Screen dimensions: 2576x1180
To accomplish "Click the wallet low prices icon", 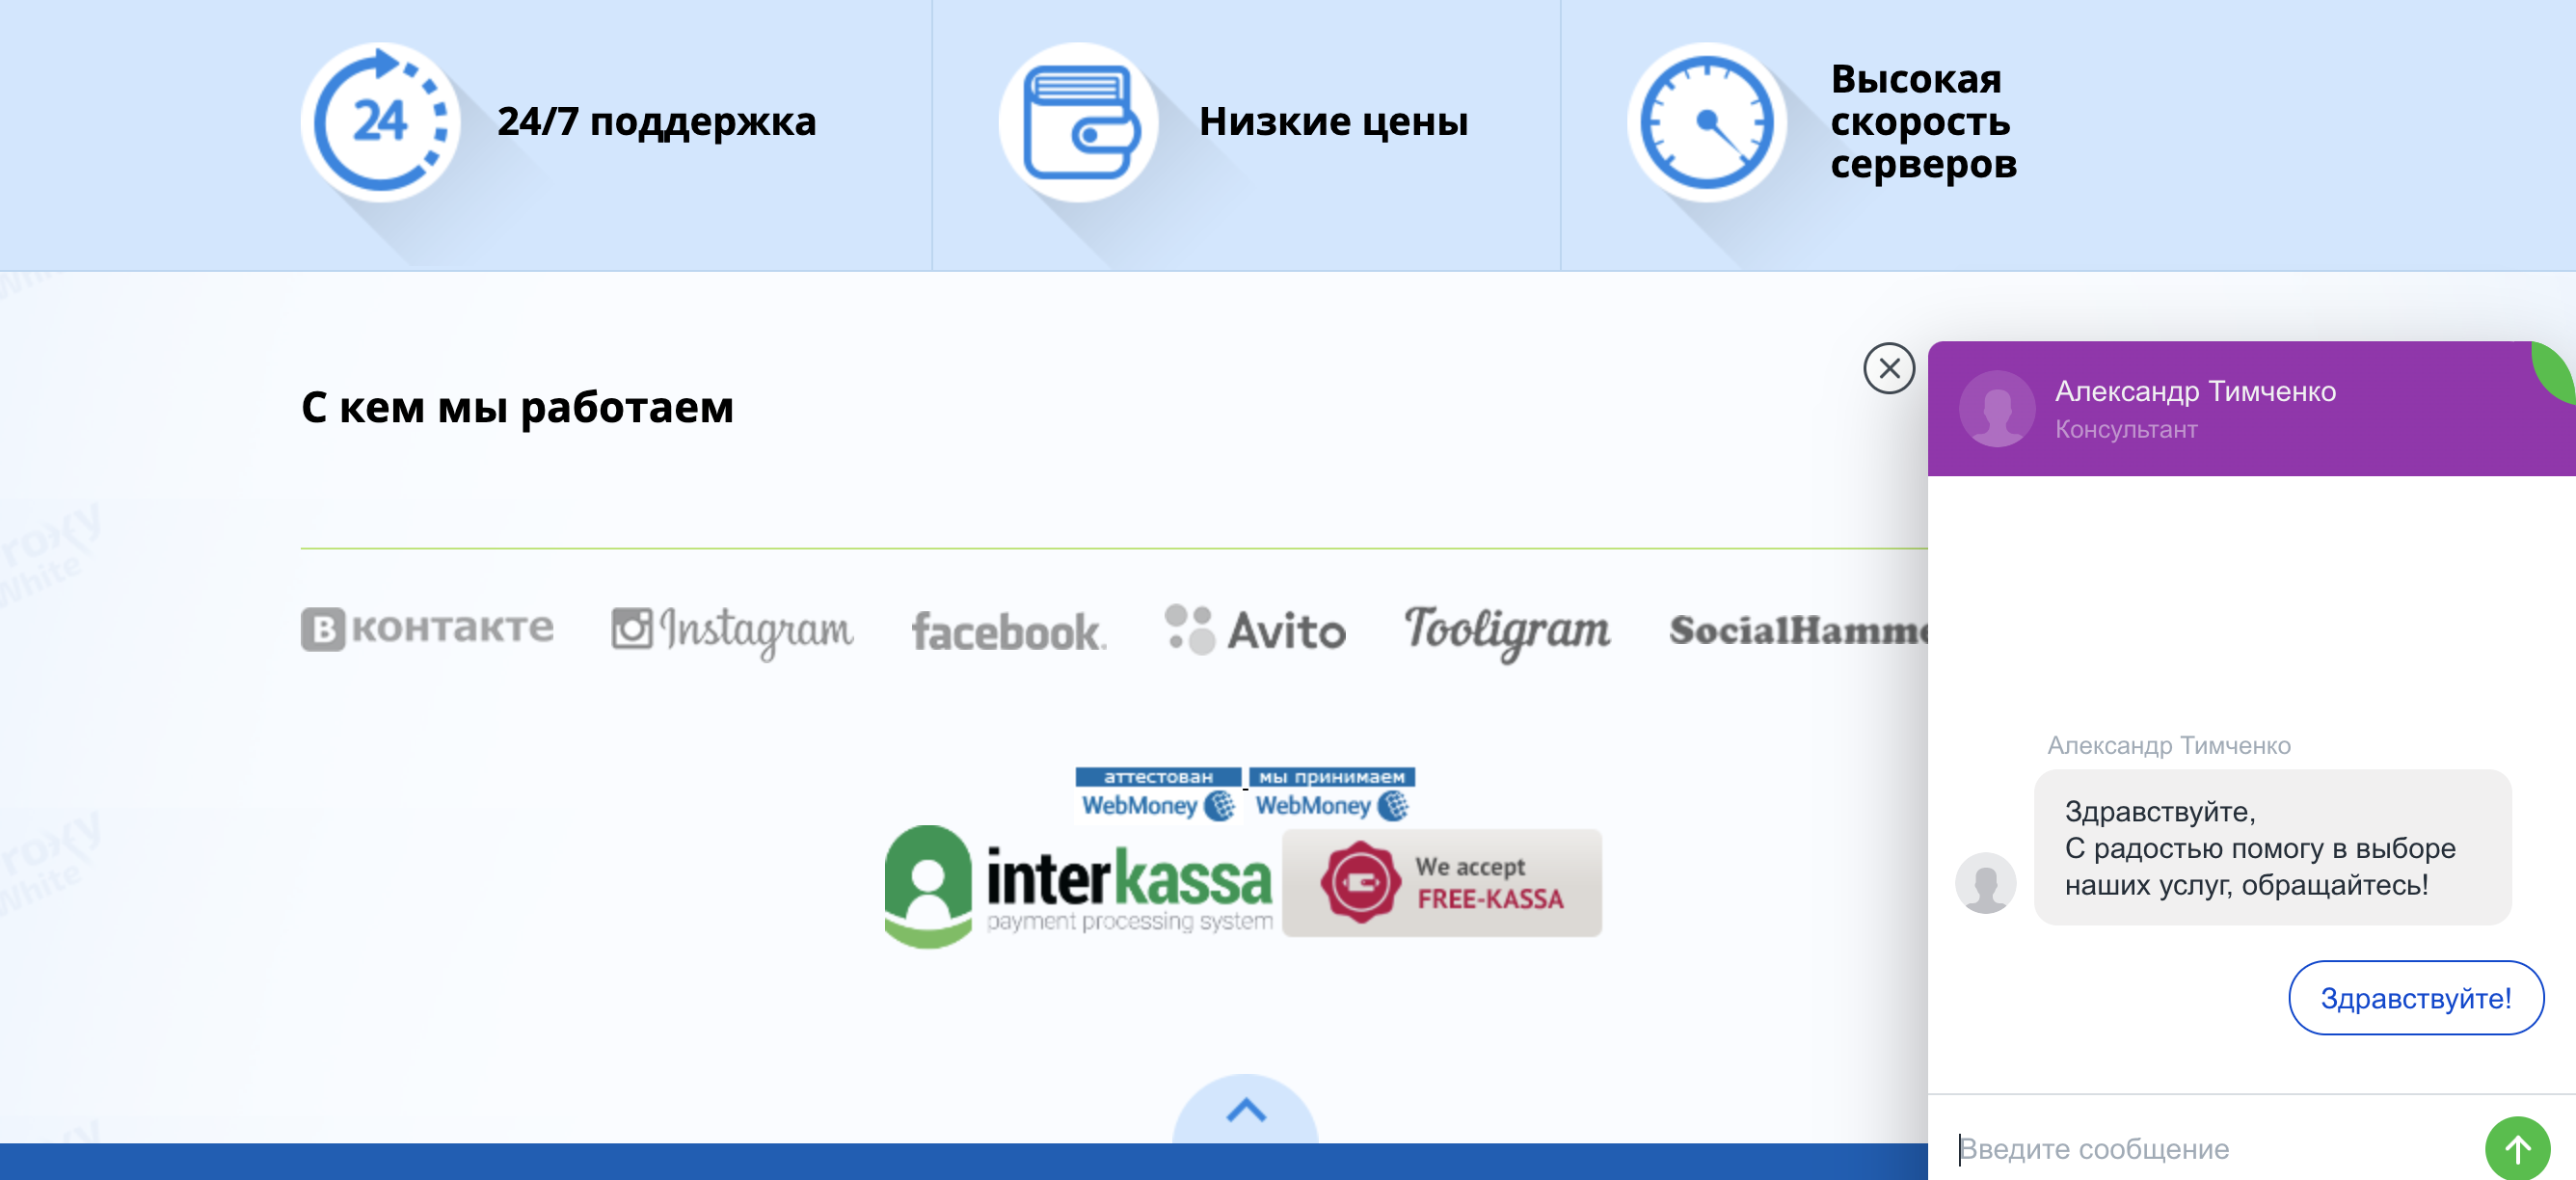I will coord(1080,122).
